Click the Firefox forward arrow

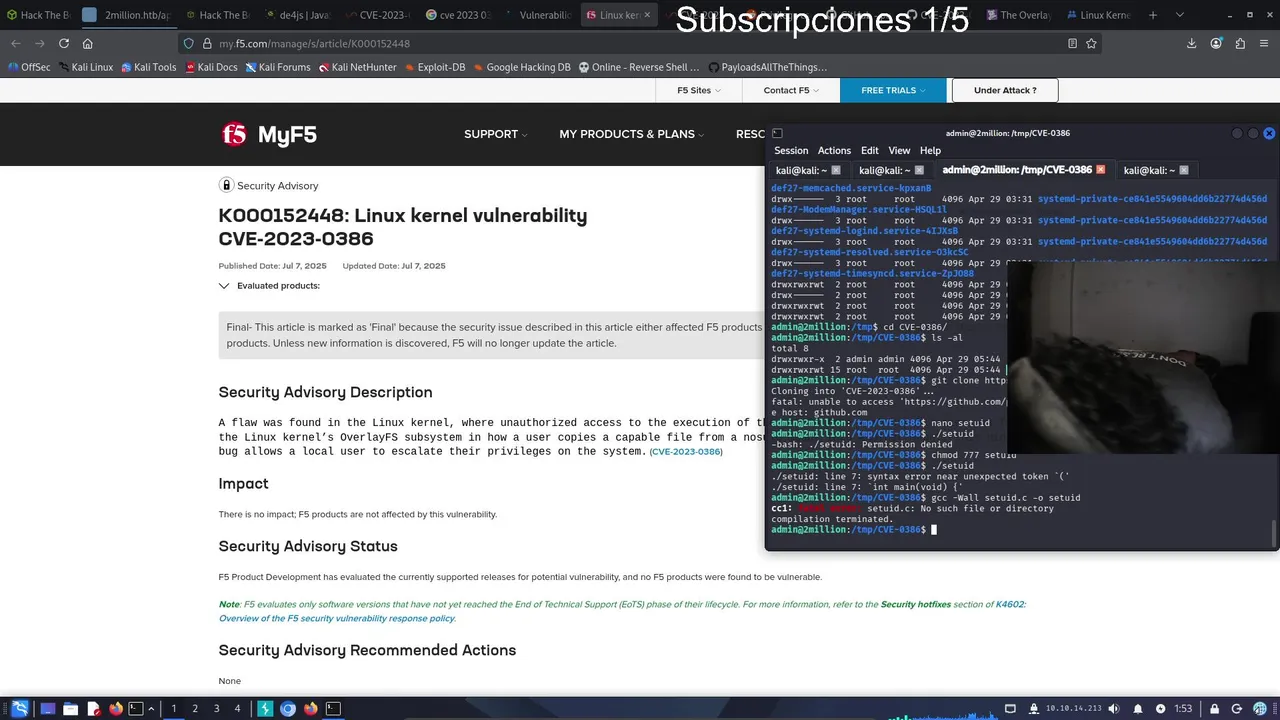pyautogui.click(x=40, y=43)
